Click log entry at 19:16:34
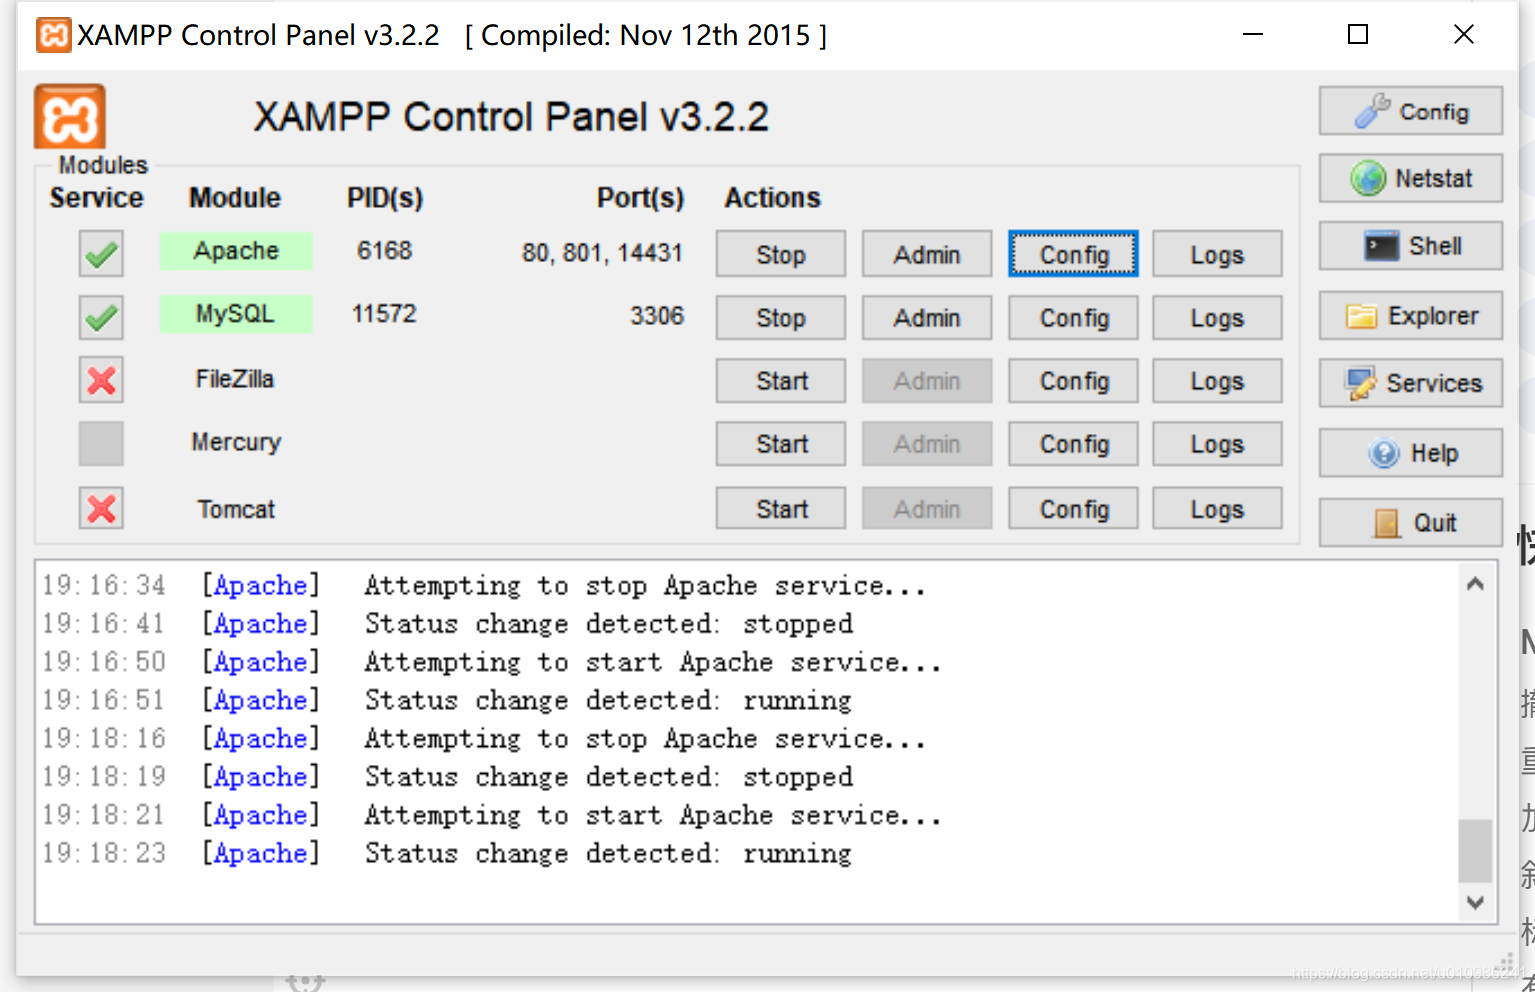This screenshot has width=1535, height=992. (485, 585)
